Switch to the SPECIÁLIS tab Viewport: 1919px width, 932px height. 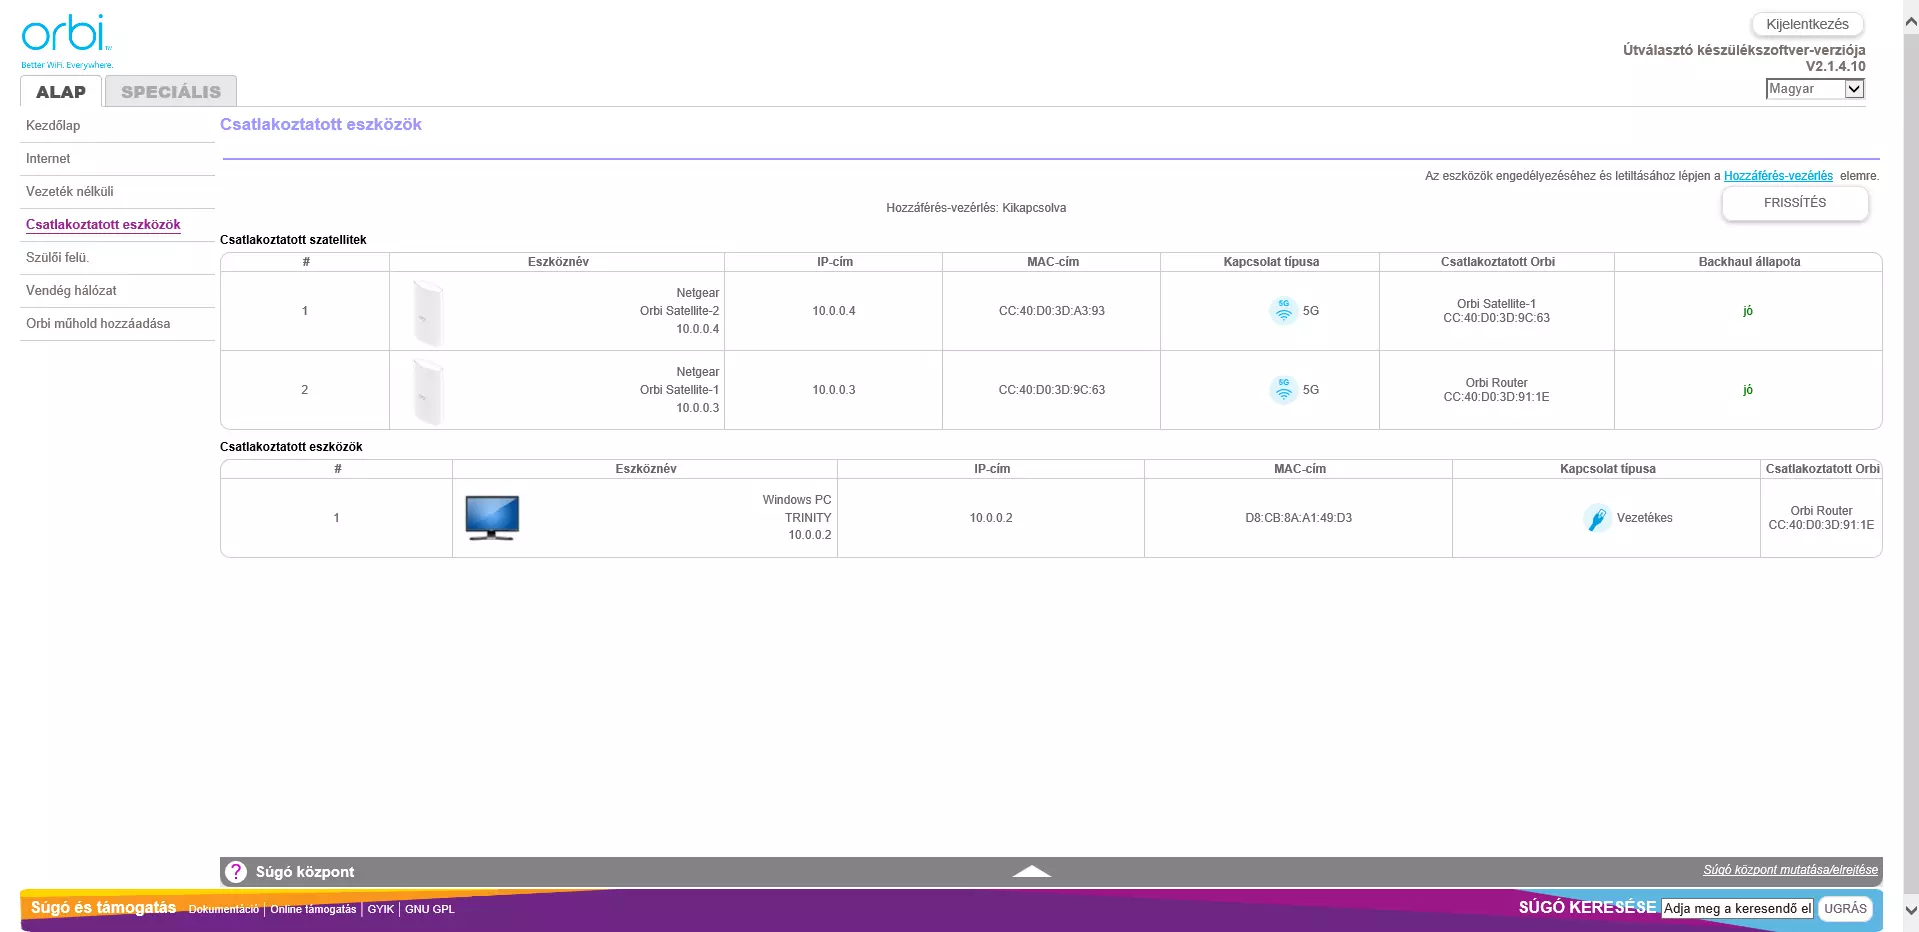(x=171, y=92)
